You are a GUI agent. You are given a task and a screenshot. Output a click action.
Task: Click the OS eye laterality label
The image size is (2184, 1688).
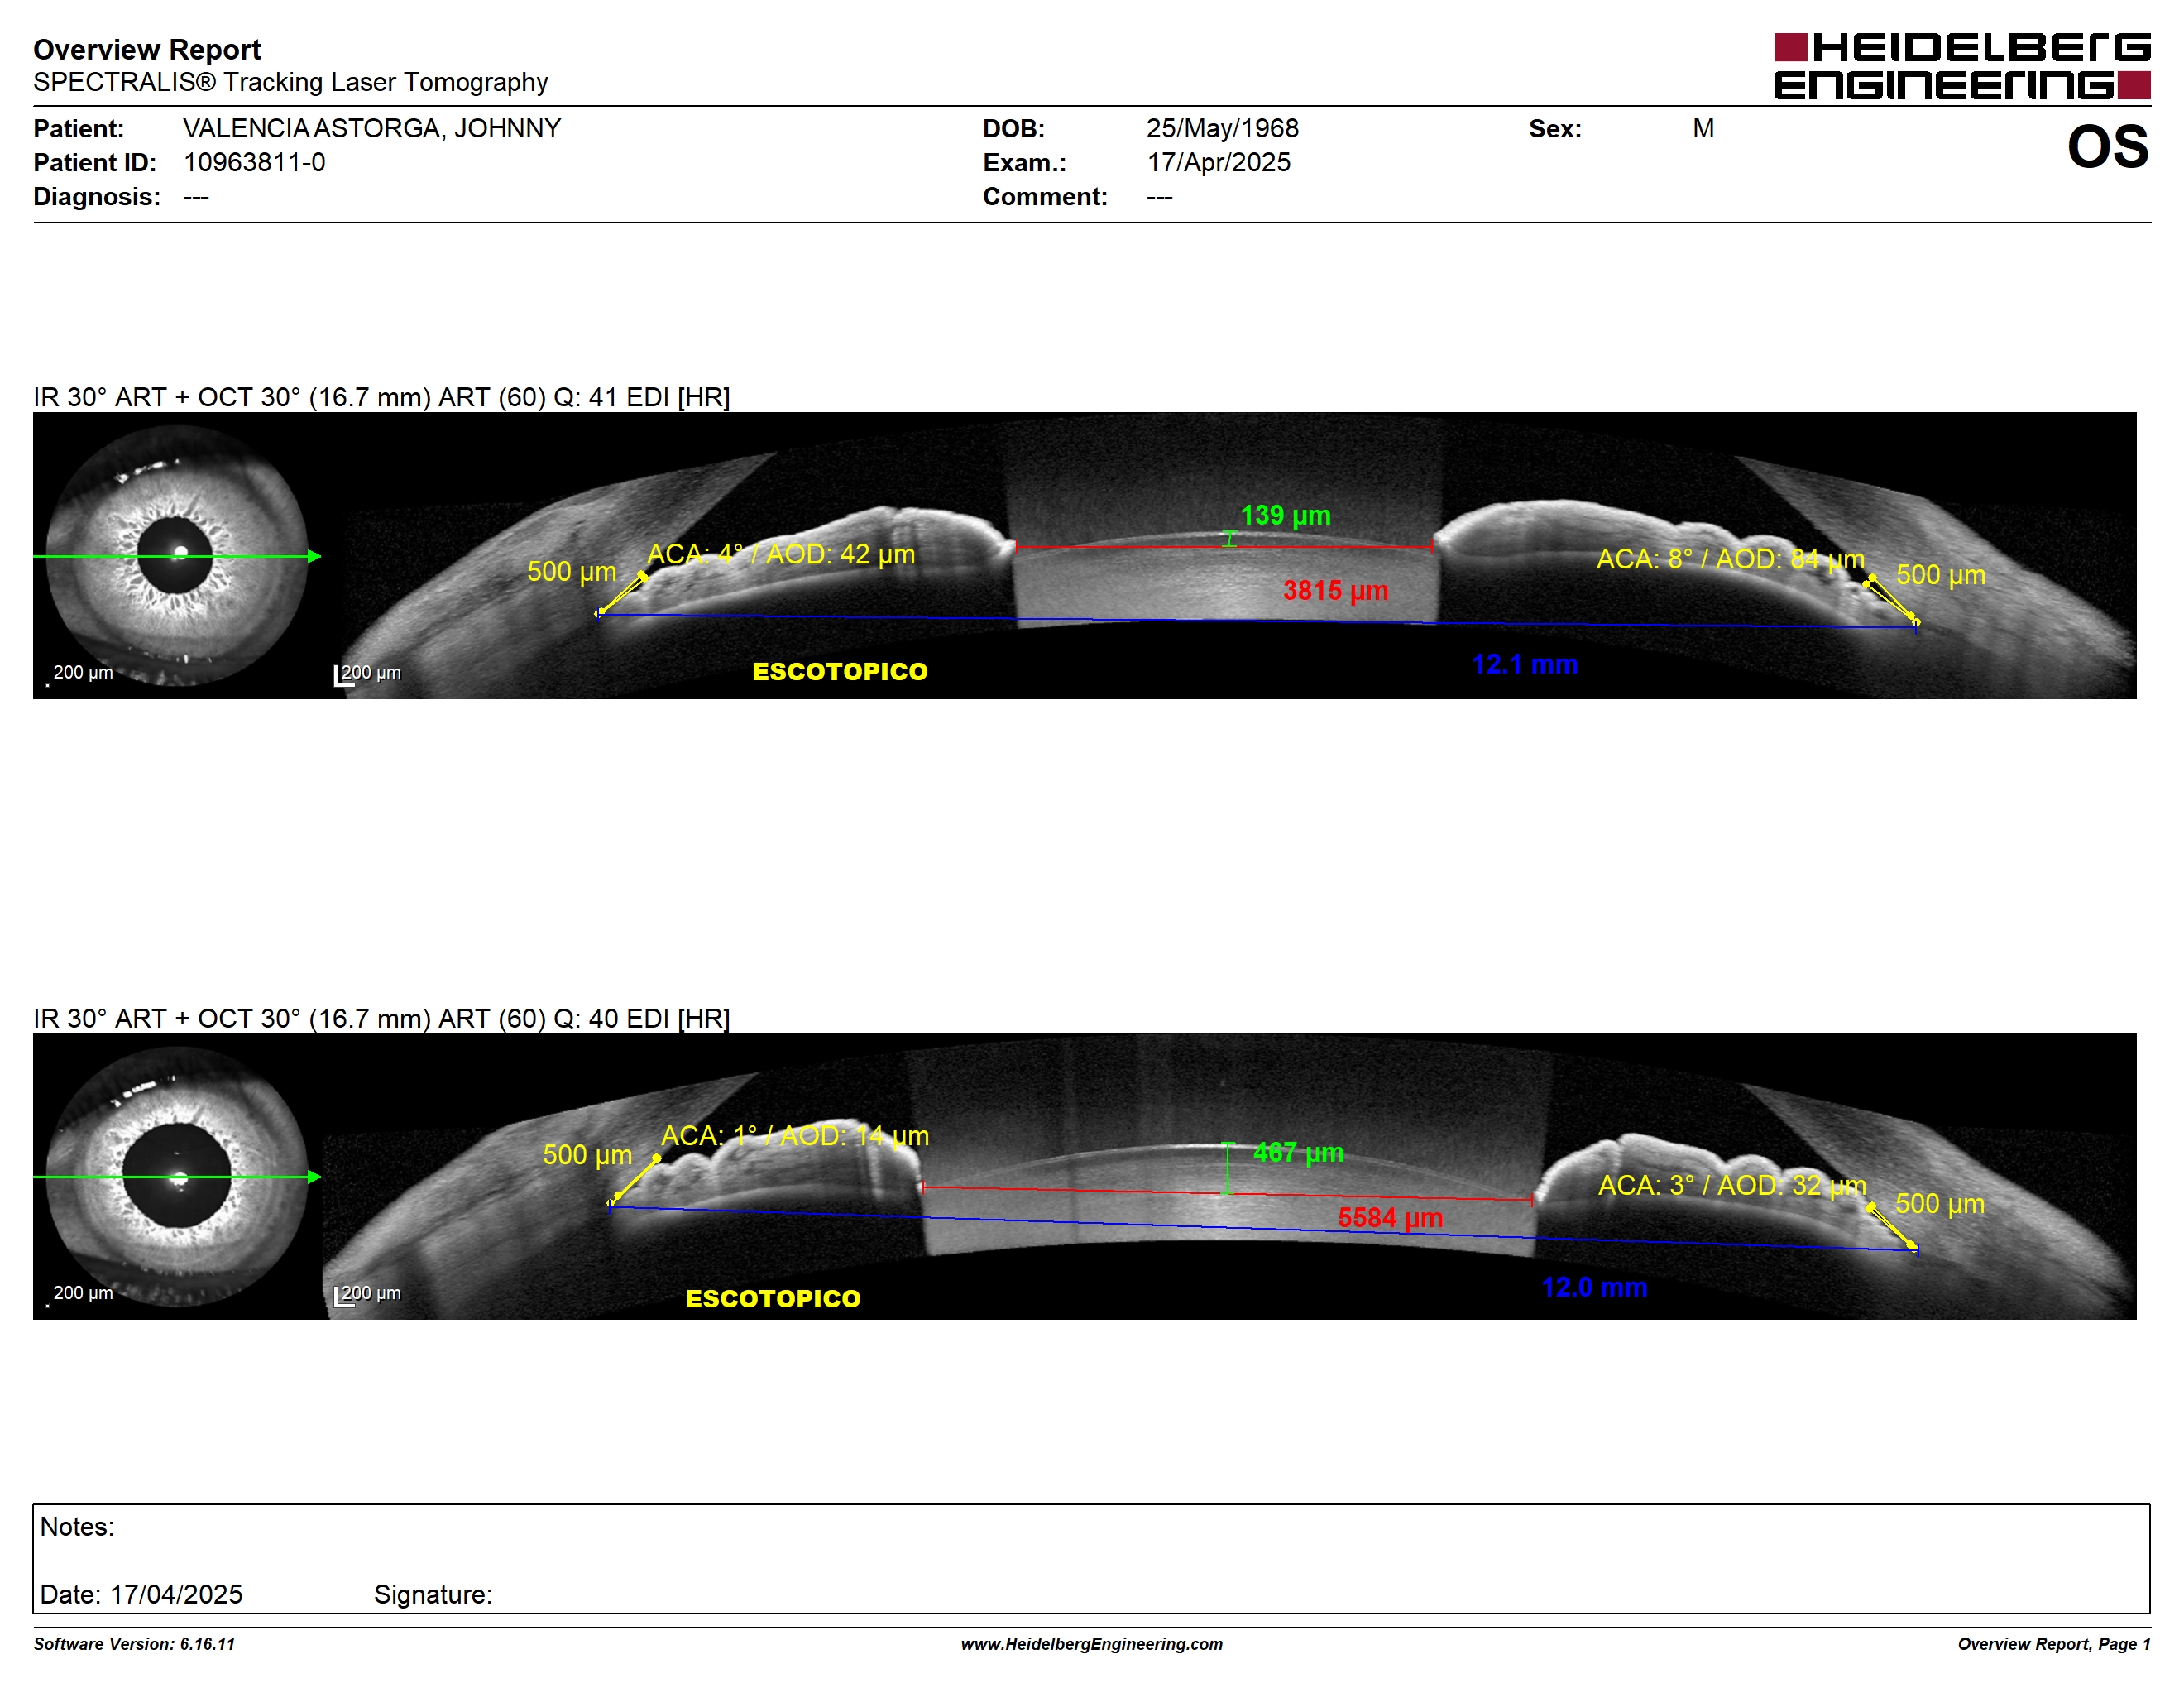2107,147
